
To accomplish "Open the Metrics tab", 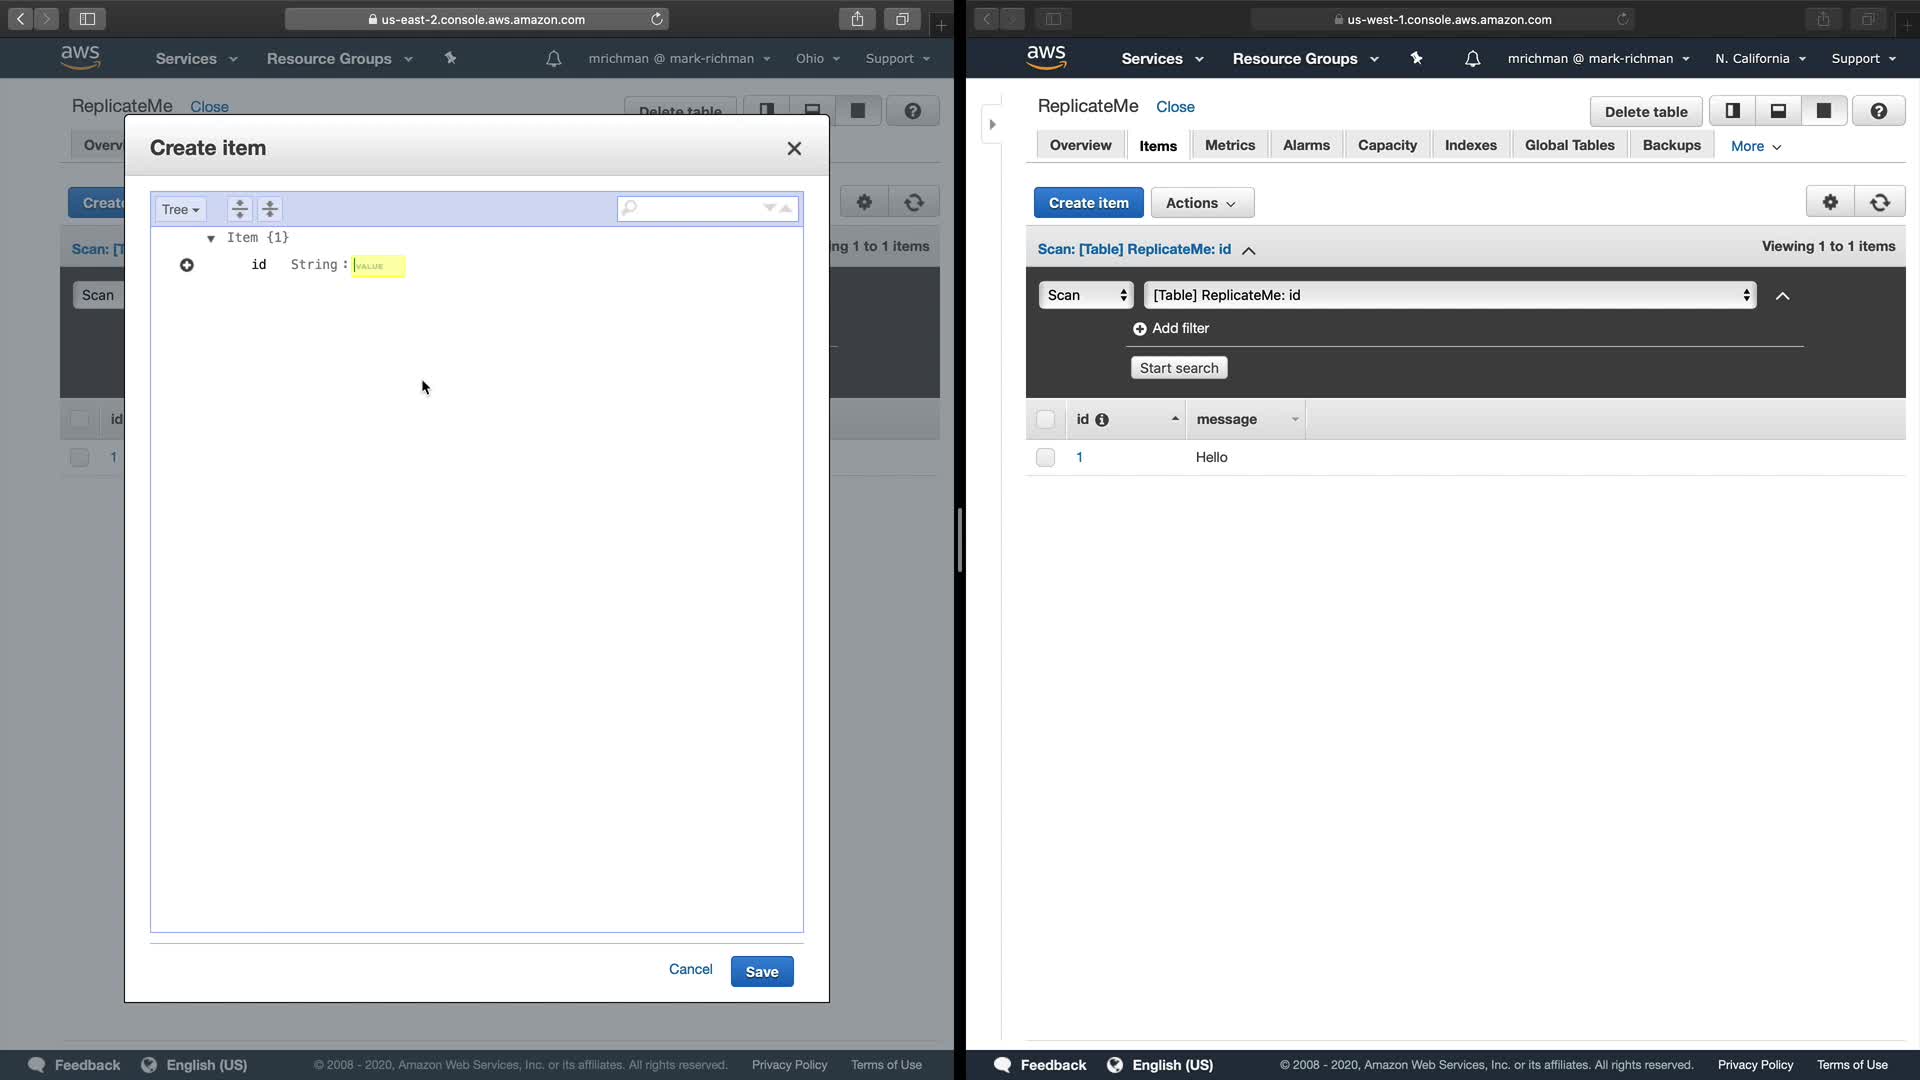I will [x=1229, y=145].
